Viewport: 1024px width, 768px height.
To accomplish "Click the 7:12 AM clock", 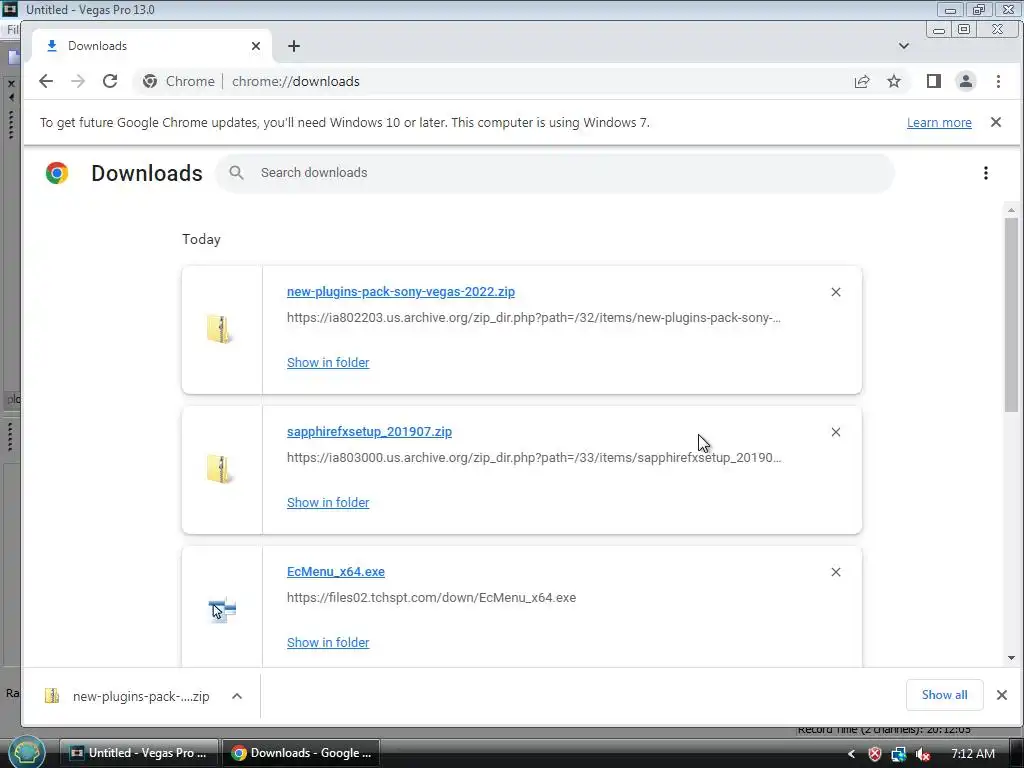I will click(x=972, y=754).
